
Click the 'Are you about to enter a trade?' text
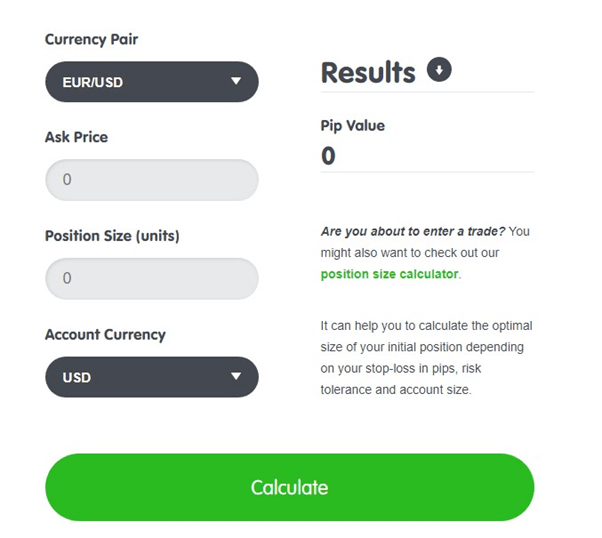[413, 231]
